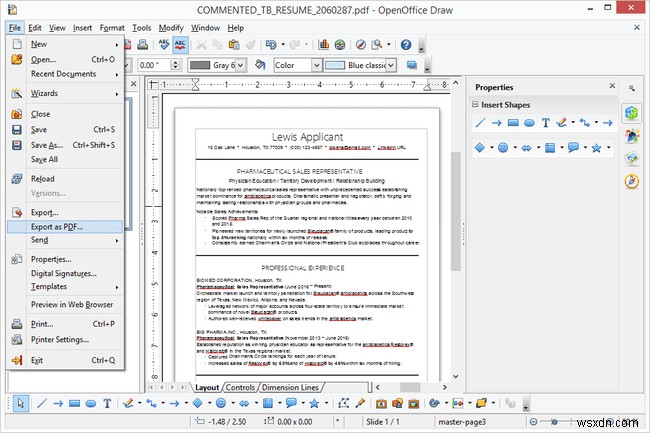Toggle the document modified indicator in status bar
650x433 pixels.
point(337,422)
